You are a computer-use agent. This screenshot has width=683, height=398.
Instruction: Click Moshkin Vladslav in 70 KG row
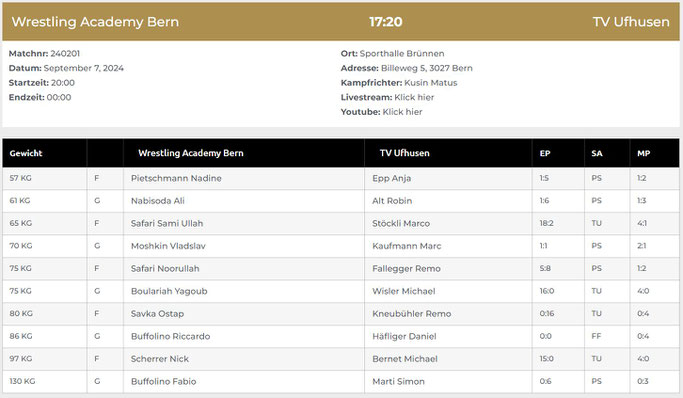(168, 246)
